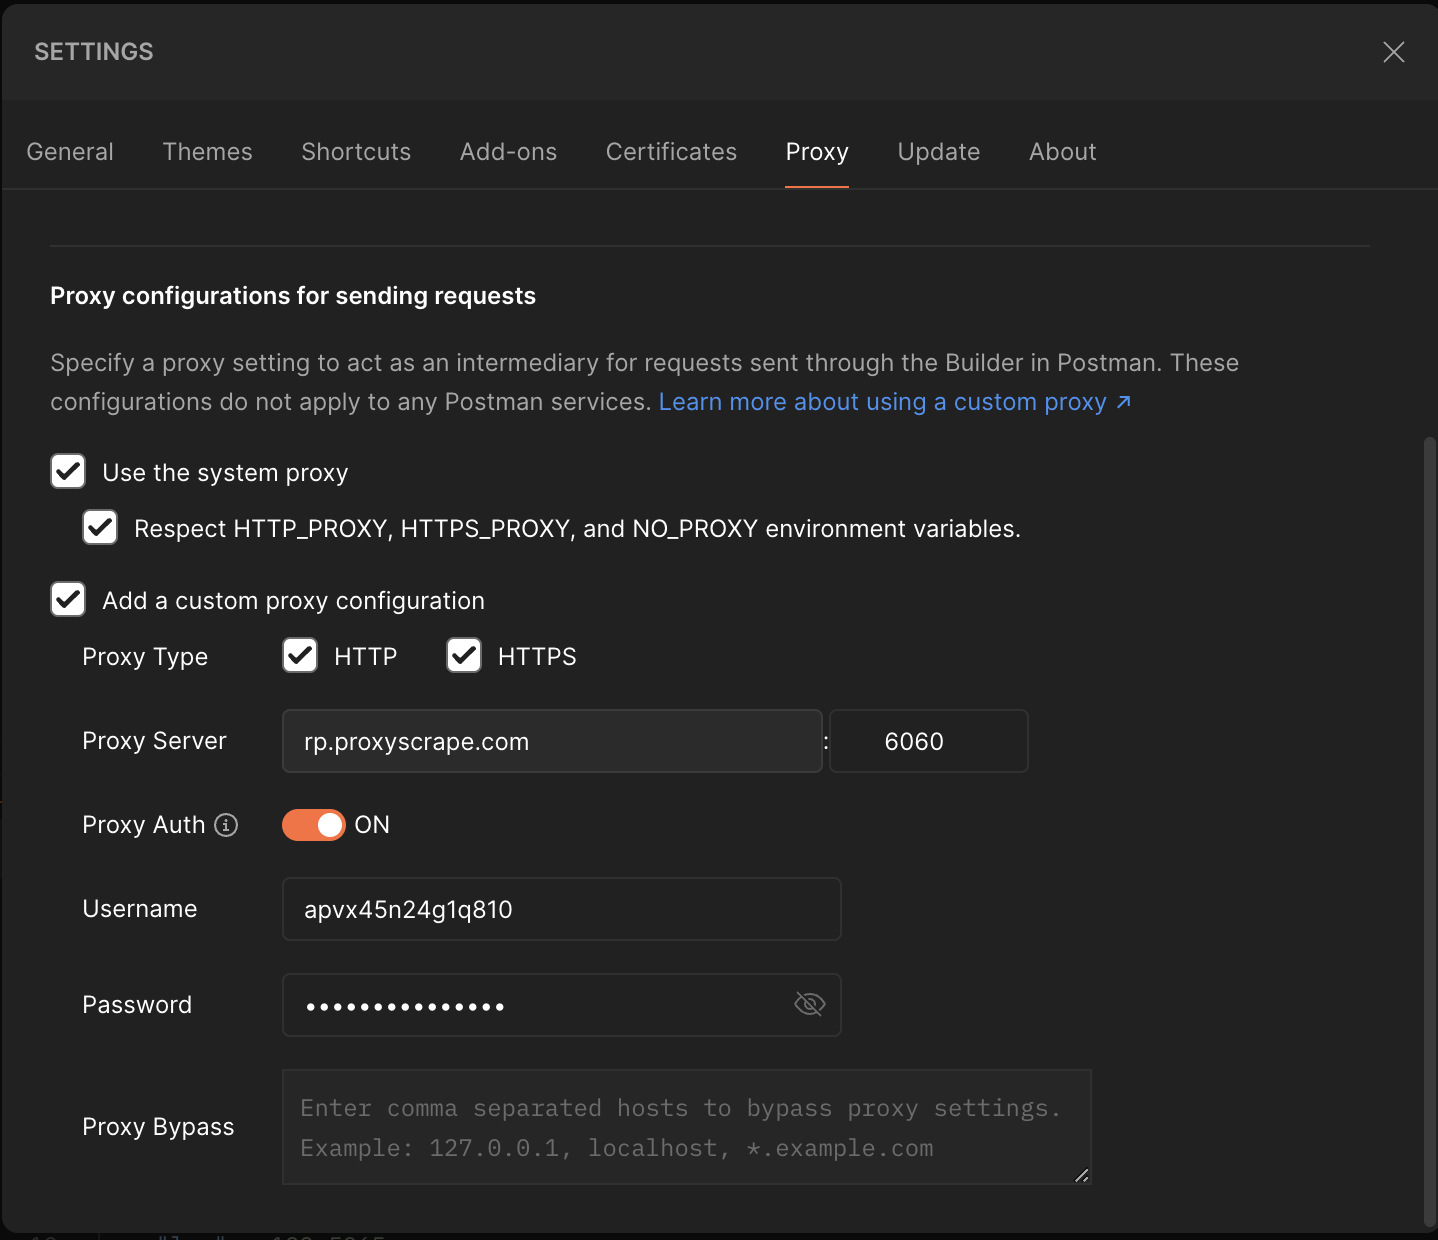The height and width of the screenshot is (1240, 1438).
Task: Open the Certificates settings tab
Action: click(670, 151)
